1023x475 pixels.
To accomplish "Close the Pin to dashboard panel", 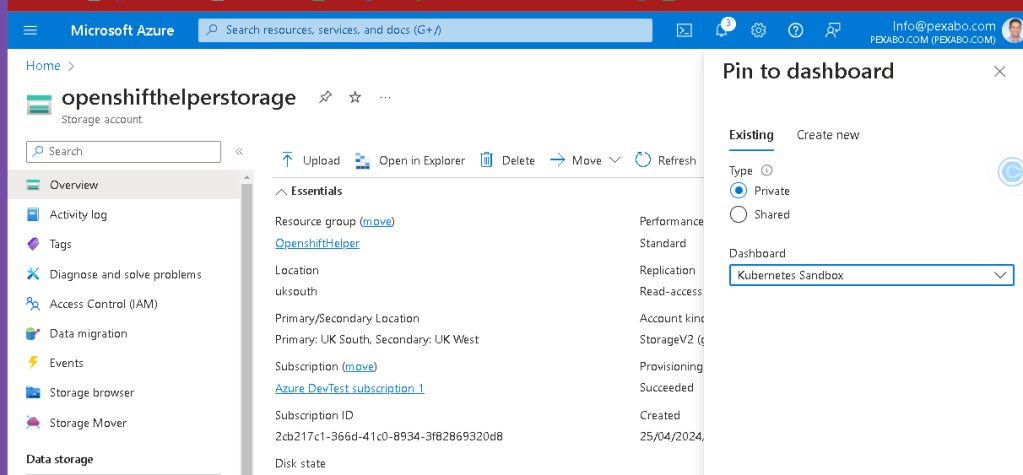I will (x=1000, y=71).
